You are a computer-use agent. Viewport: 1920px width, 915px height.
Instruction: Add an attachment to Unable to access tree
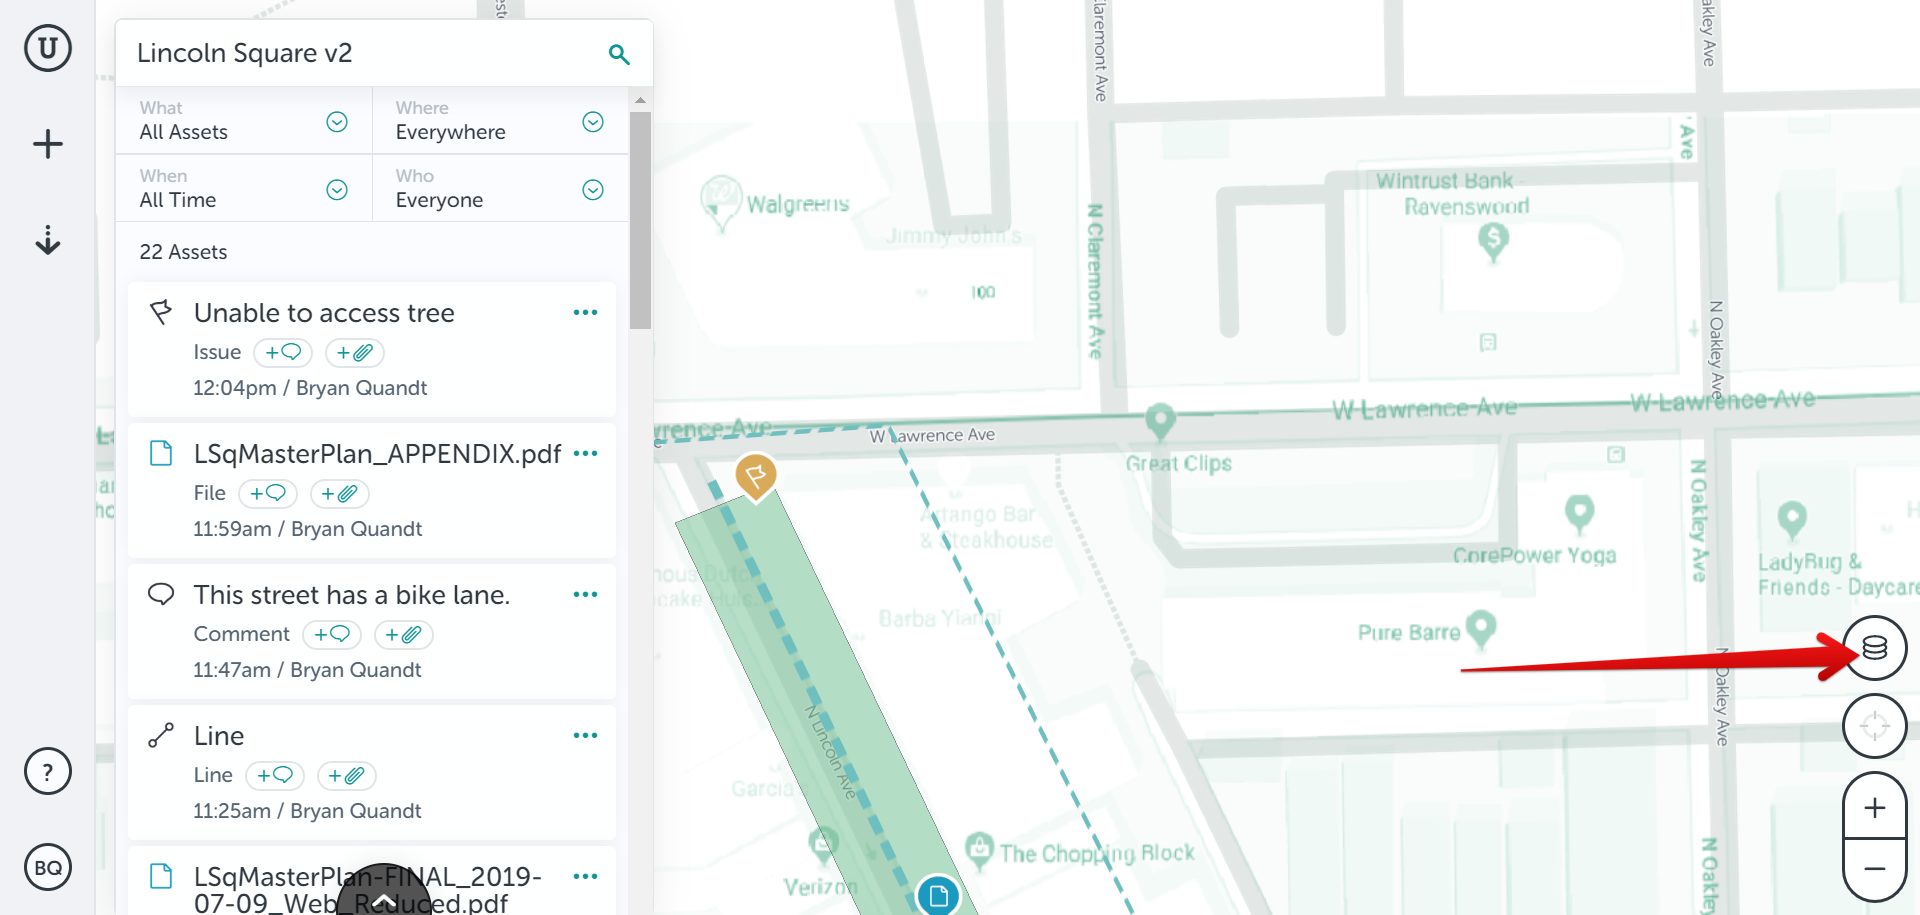[354, 352]
